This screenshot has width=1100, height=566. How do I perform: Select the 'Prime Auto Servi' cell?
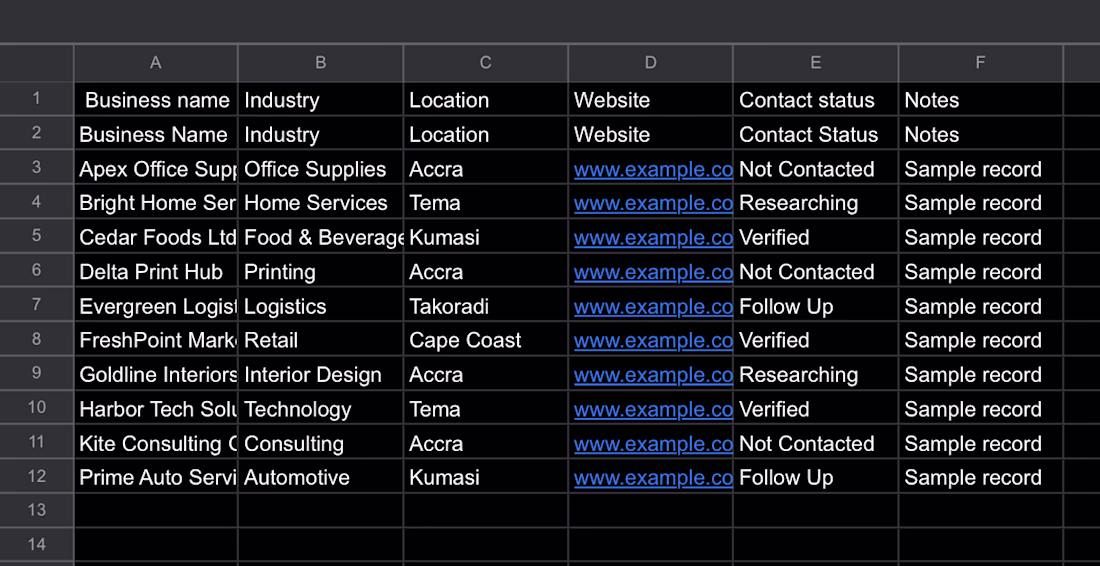[156, 478]
